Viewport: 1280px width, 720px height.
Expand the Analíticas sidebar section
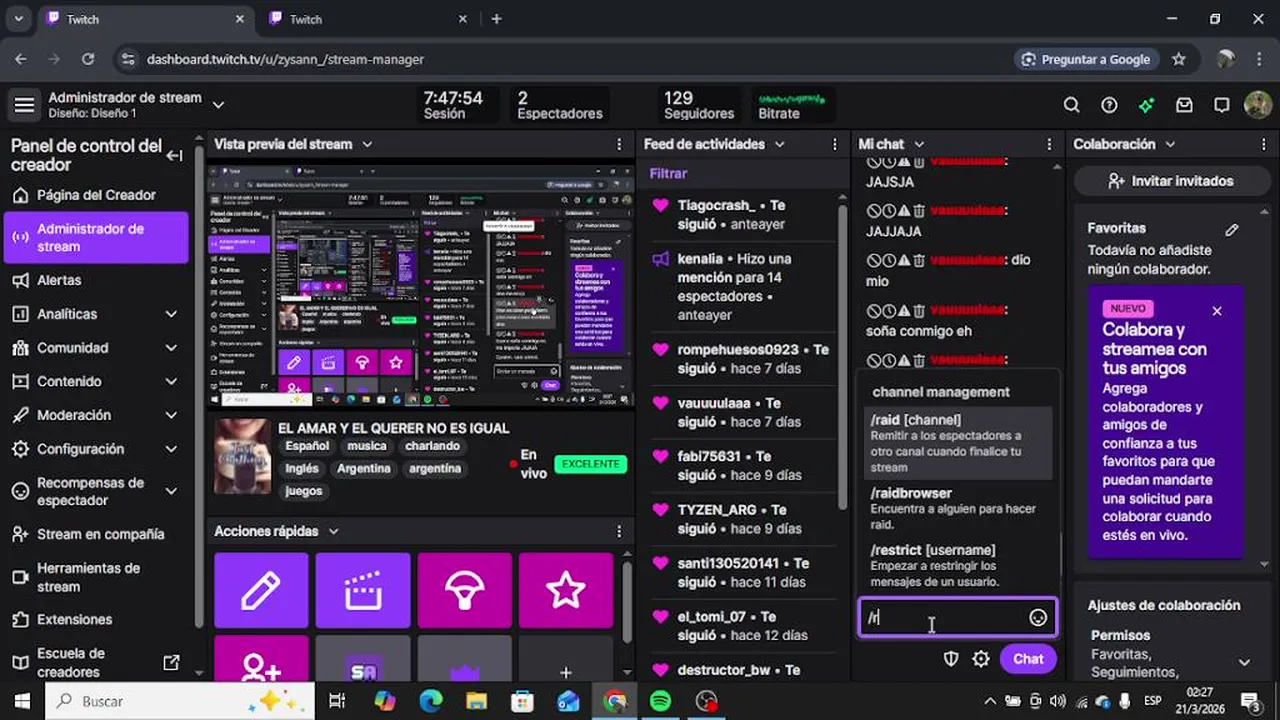pyautogui.click(x=171, y=314)
